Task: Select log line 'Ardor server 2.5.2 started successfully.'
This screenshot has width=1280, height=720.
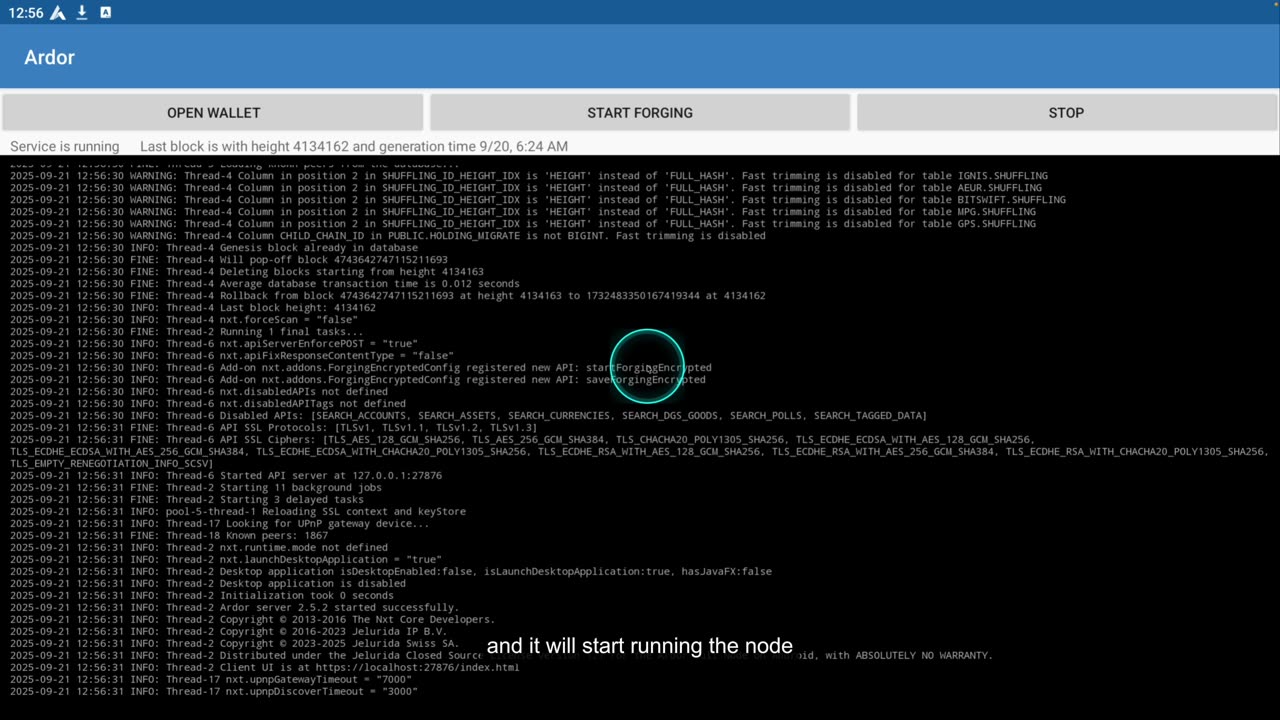Action: pyautogui.click(x=235, y=608)
